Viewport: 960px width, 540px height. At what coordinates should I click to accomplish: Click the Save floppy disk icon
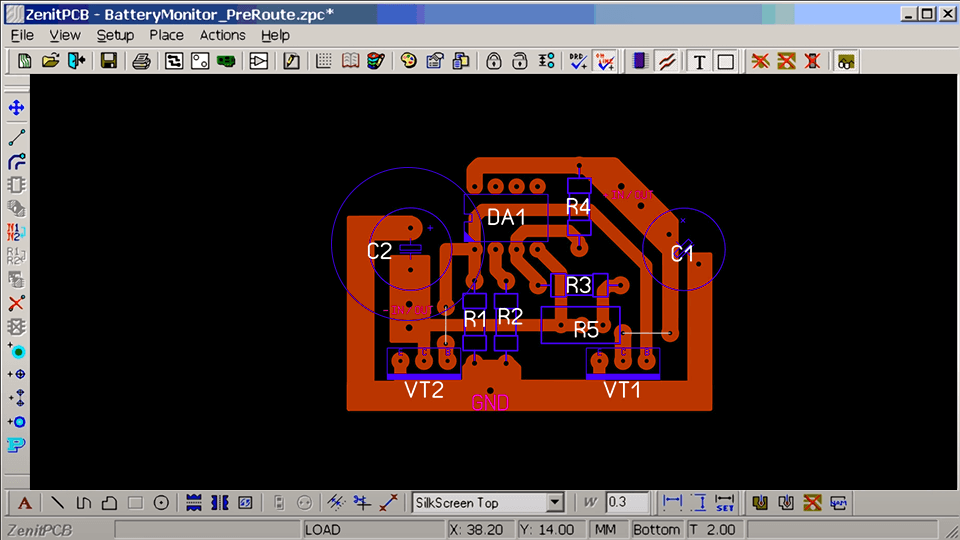[108, 61]
